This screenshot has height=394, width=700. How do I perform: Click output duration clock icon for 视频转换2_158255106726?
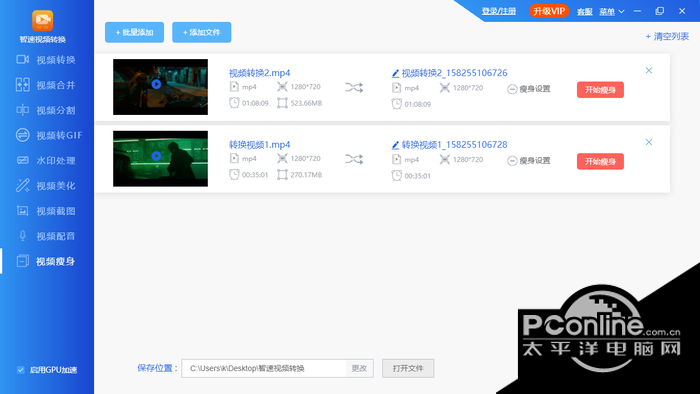pos(396,104)
